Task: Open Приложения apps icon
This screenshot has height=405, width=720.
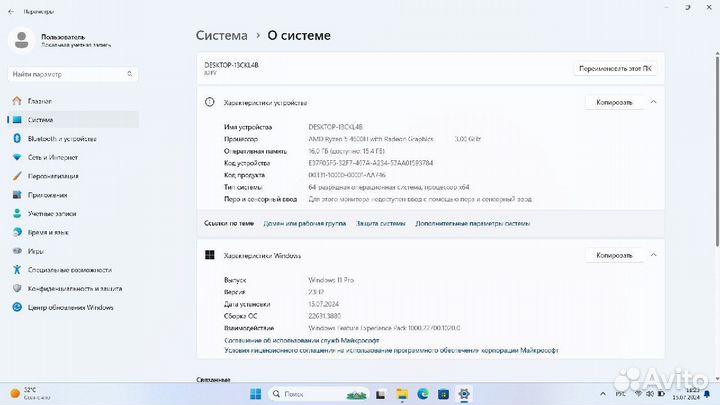Action: click(x=17, y=195)
